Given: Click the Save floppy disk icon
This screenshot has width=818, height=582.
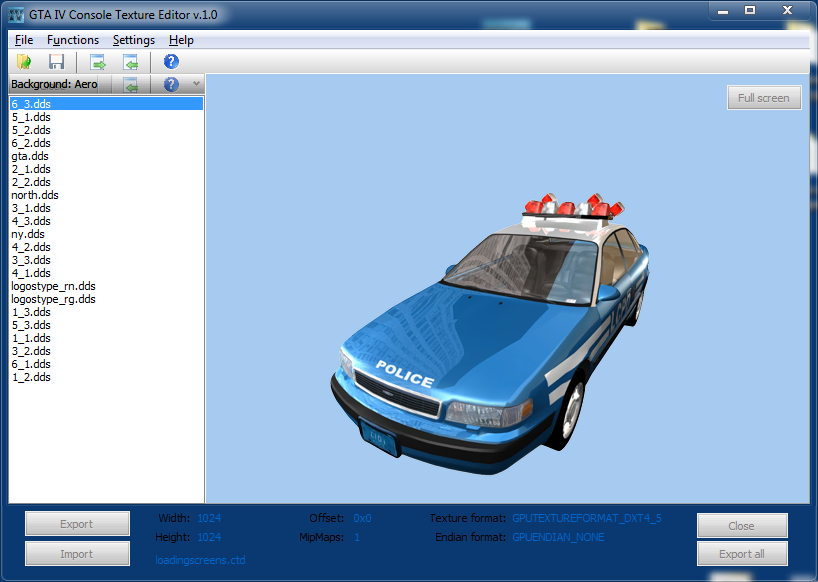Looking at the screenshot, I should tap(57, 62).
